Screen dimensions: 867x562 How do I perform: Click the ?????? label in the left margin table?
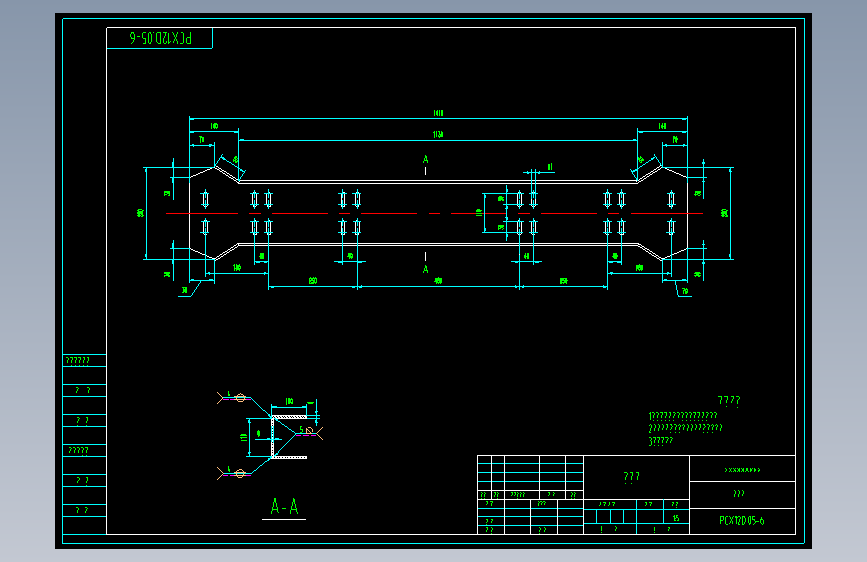point(77,361)
